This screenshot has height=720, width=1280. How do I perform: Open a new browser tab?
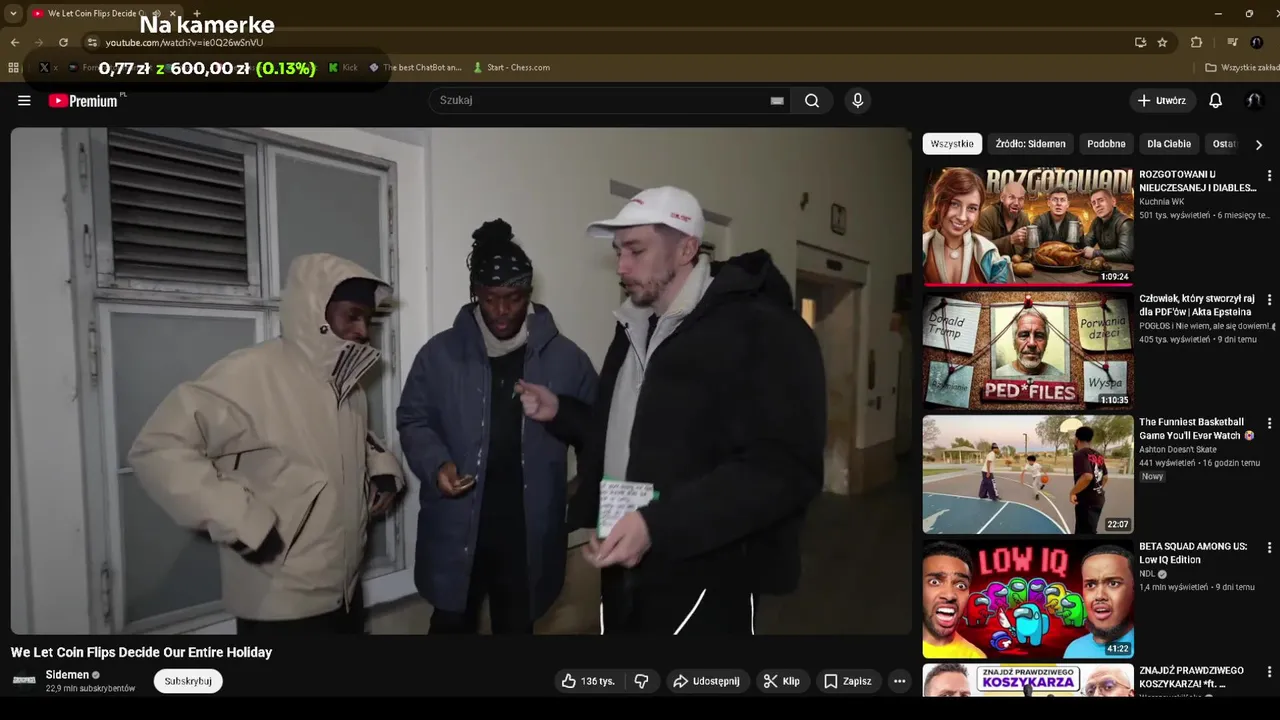[196, 13]
